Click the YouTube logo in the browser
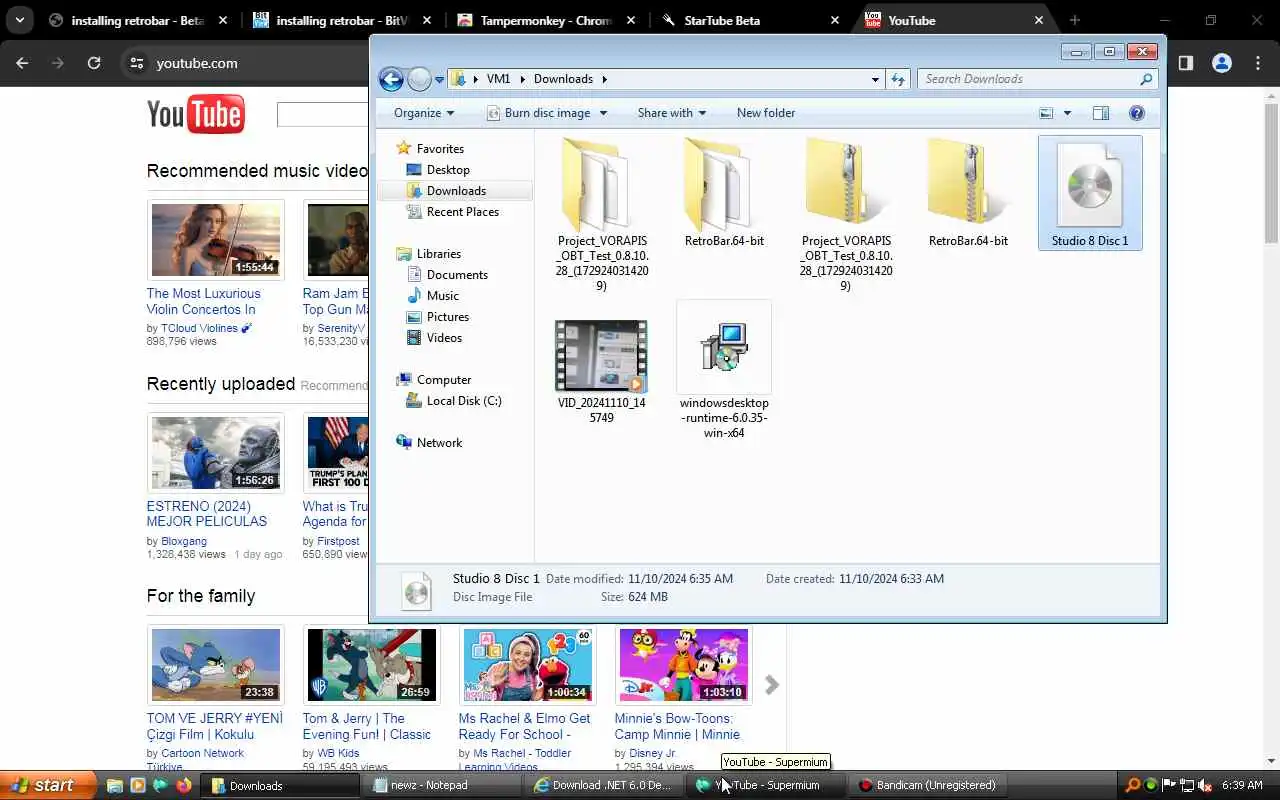 [x=196, y=115]
